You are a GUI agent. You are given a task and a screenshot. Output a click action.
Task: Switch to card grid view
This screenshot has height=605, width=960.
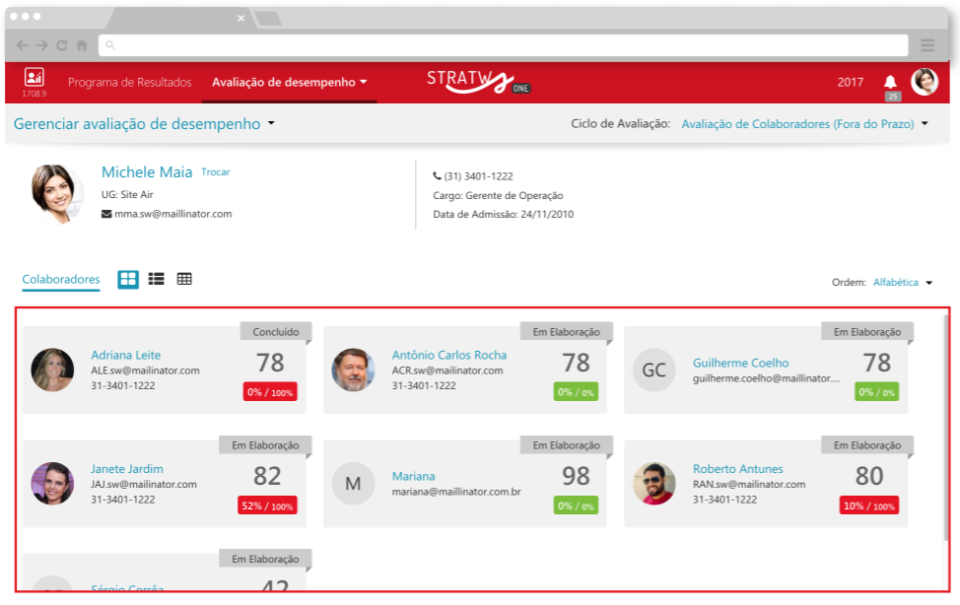(128, 279)
